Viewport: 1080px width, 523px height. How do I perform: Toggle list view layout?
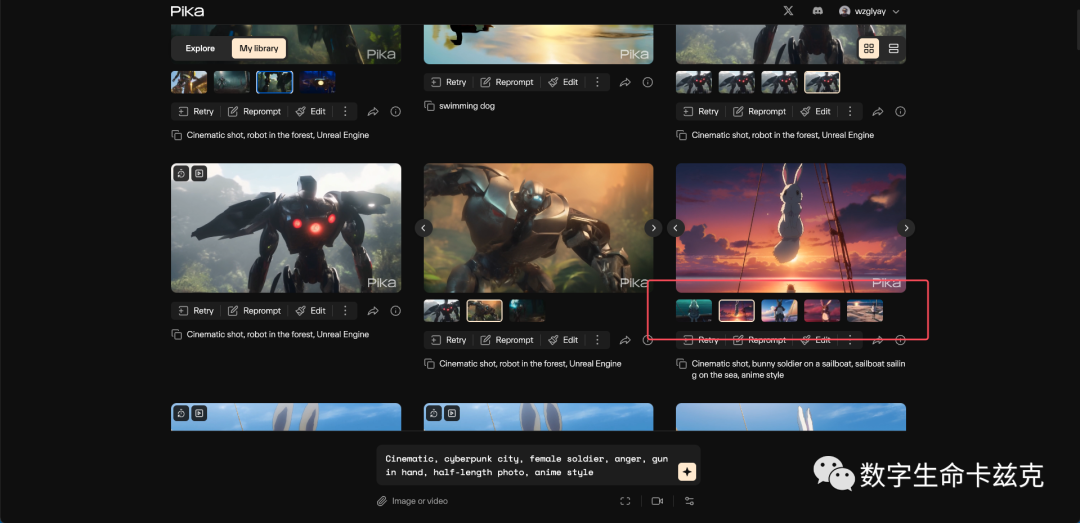[x=893, y=48]
